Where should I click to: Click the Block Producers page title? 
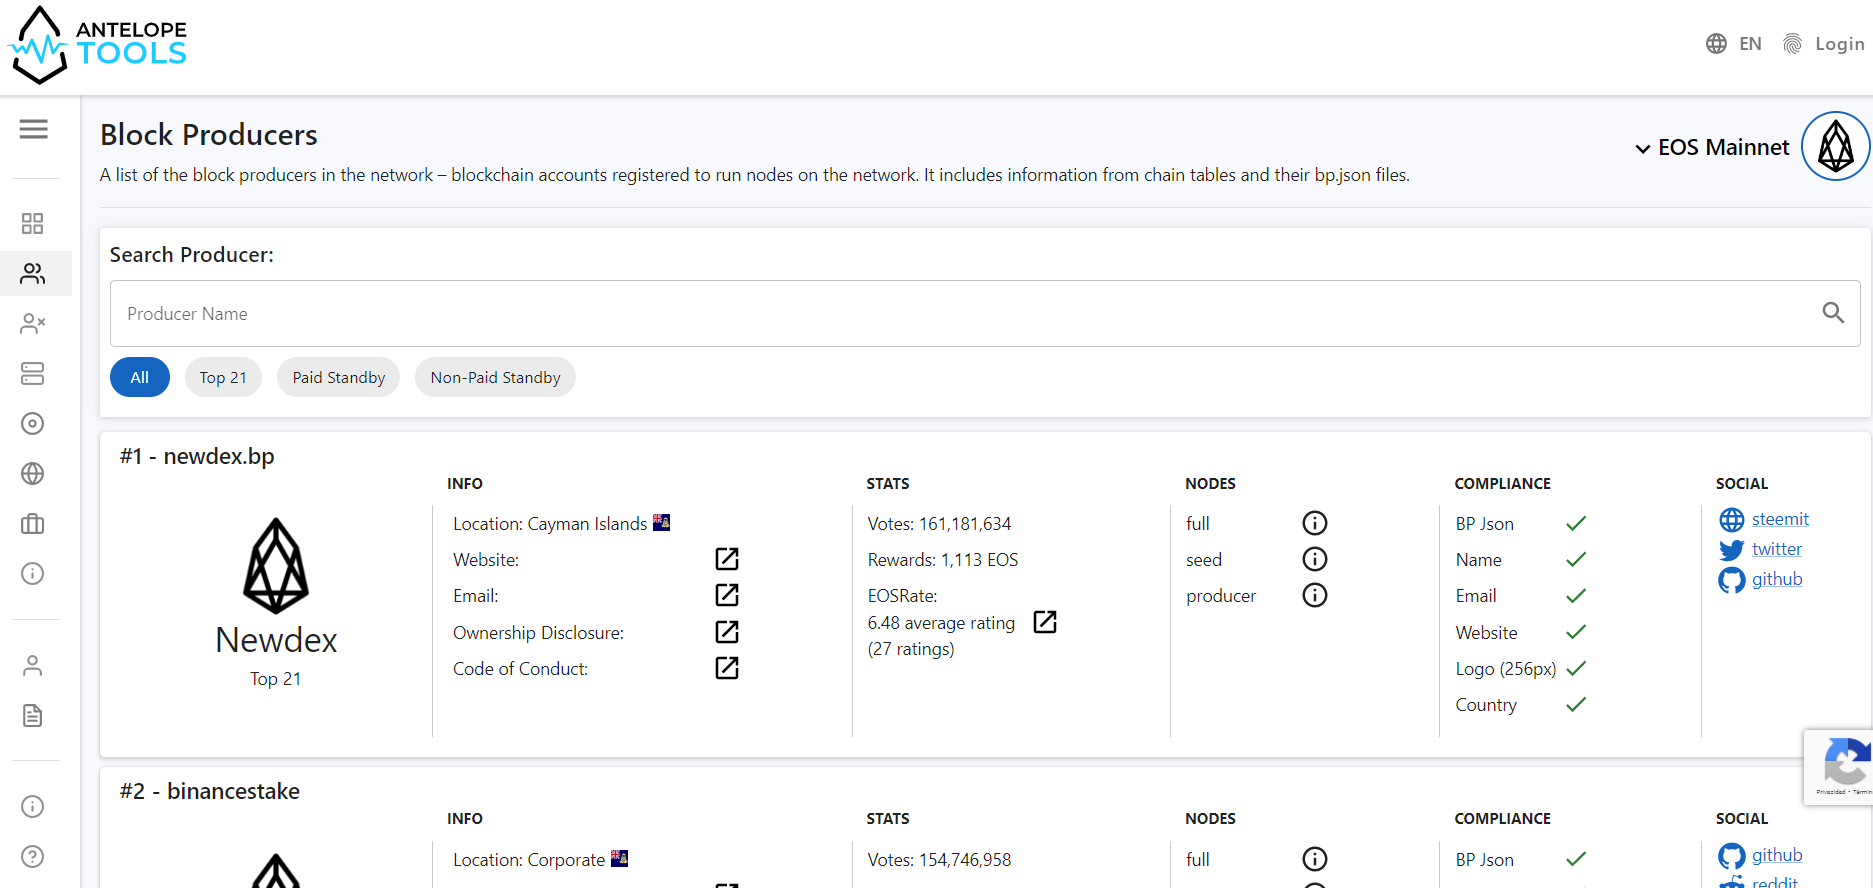(x=209, y=134)
